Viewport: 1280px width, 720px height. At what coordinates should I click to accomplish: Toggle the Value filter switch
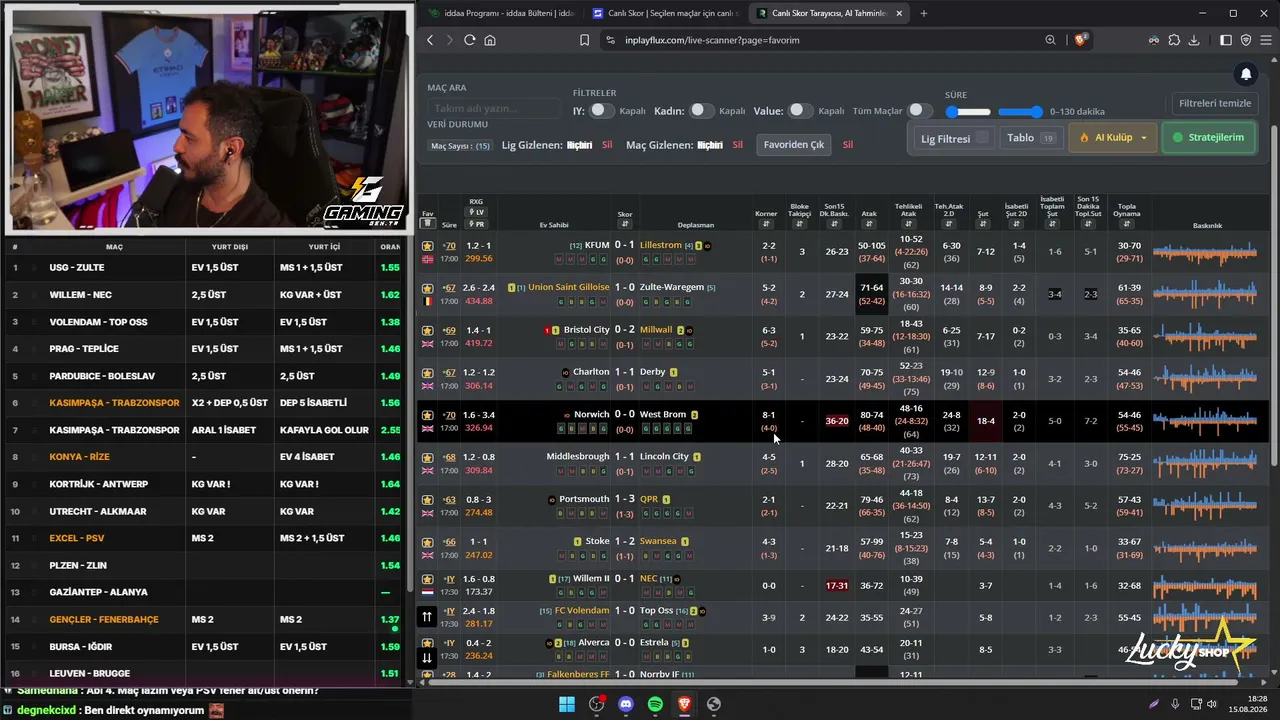coord(800,110)
